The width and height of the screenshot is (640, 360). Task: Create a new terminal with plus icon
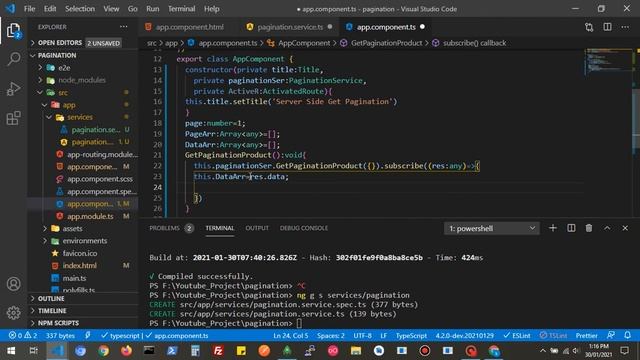[x=553, y=228]
